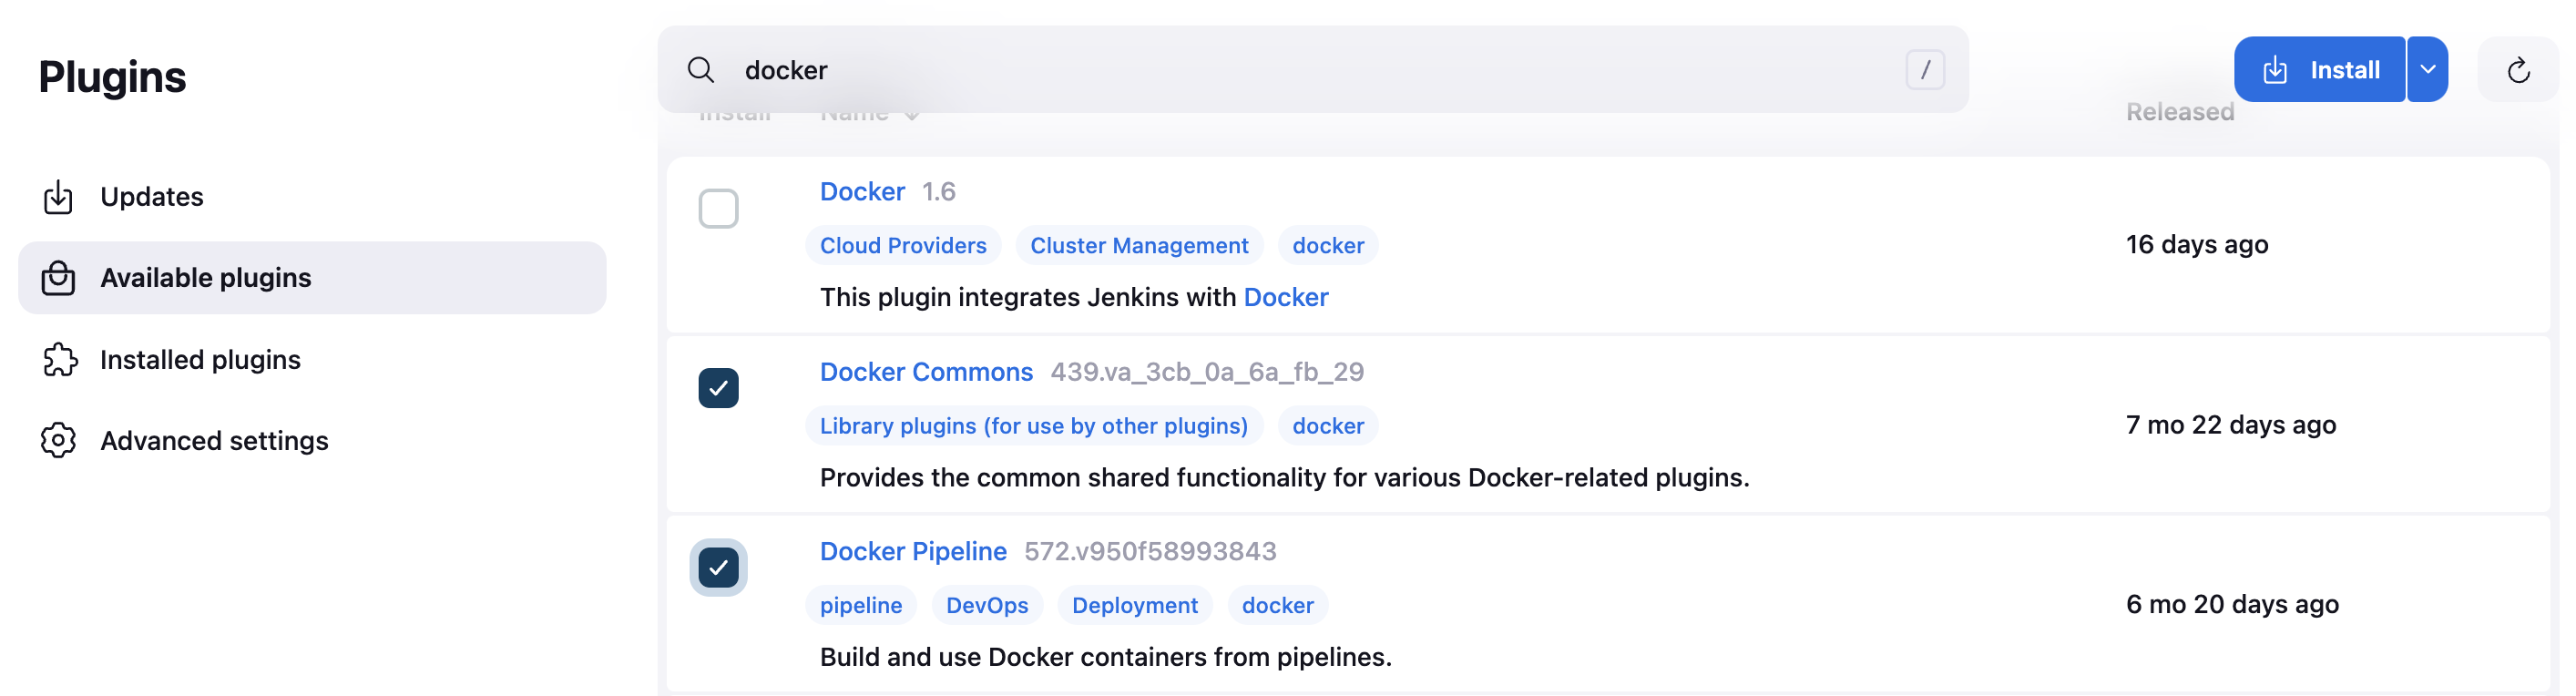
Task: Focus the plugin search field
Action: pyautogui.click(x=1300, y=70)
